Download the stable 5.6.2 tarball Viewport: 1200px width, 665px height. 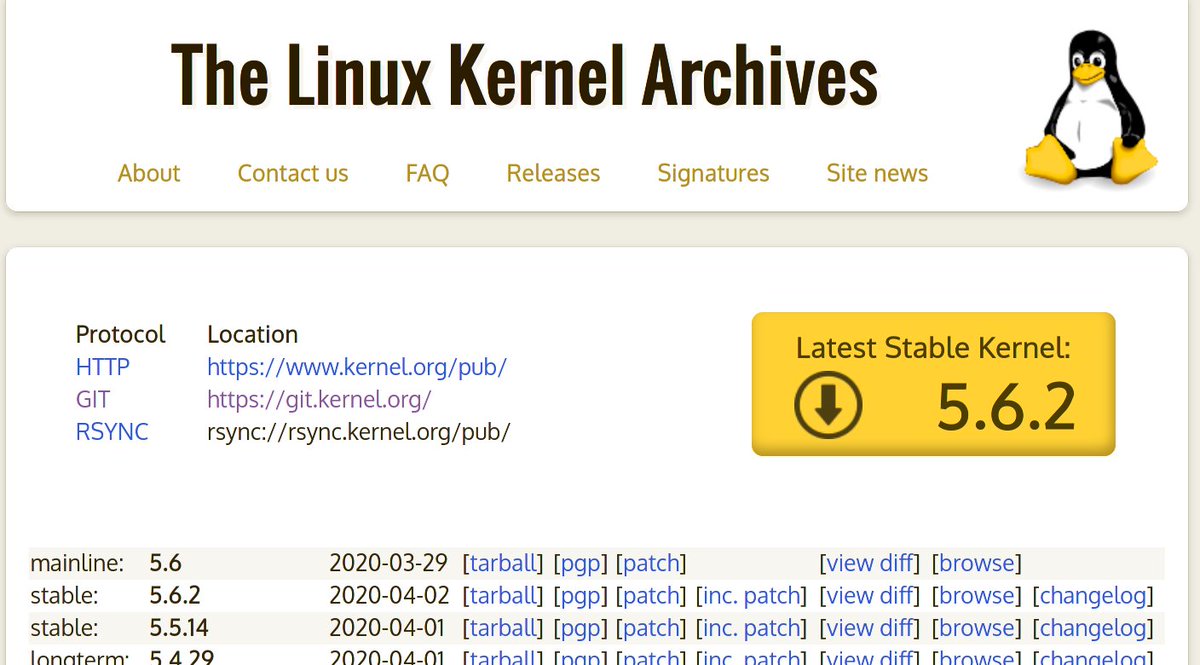(505, 596)
